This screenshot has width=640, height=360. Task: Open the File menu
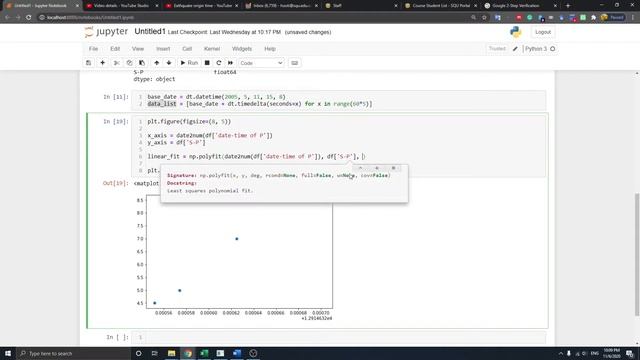click(x=93, y=49)
